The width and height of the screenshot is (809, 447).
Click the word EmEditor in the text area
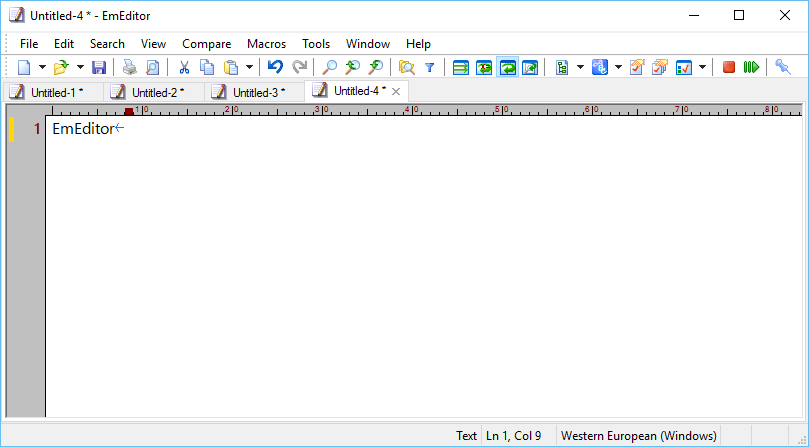click(x=83, y=129)
